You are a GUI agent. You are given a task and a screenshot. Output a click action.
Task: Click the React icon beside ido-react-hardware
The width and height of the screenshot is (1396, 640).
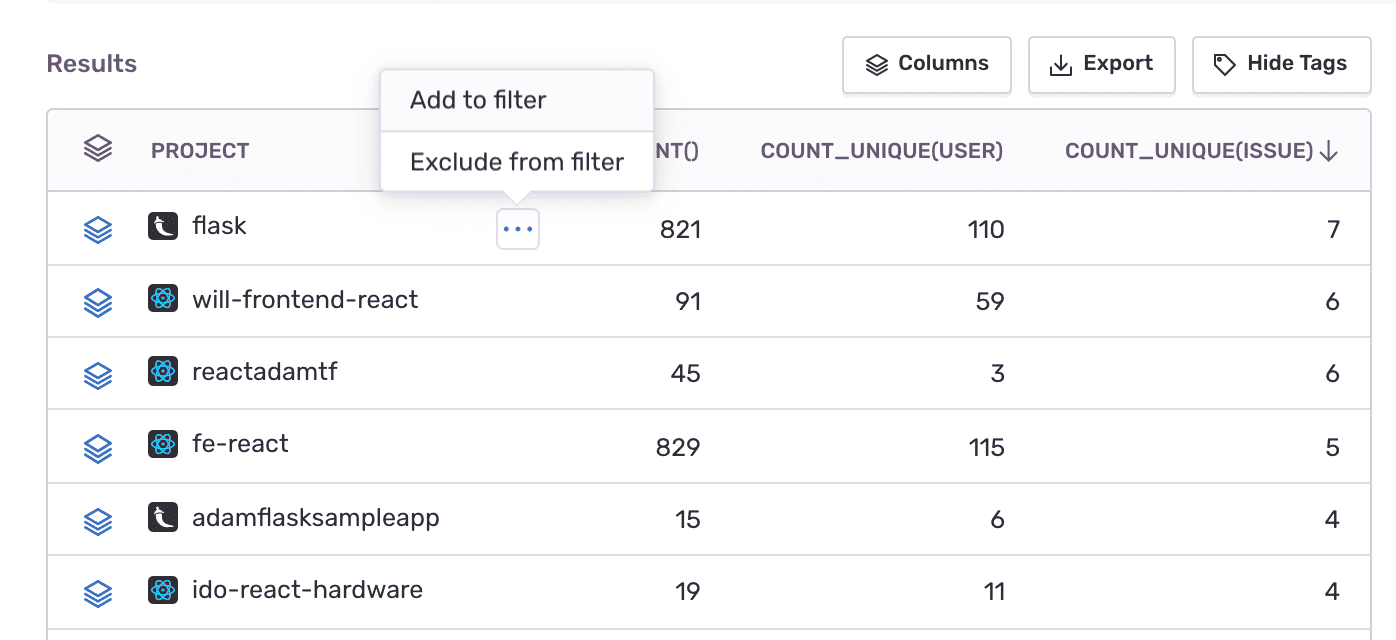[x=163, y=589]
